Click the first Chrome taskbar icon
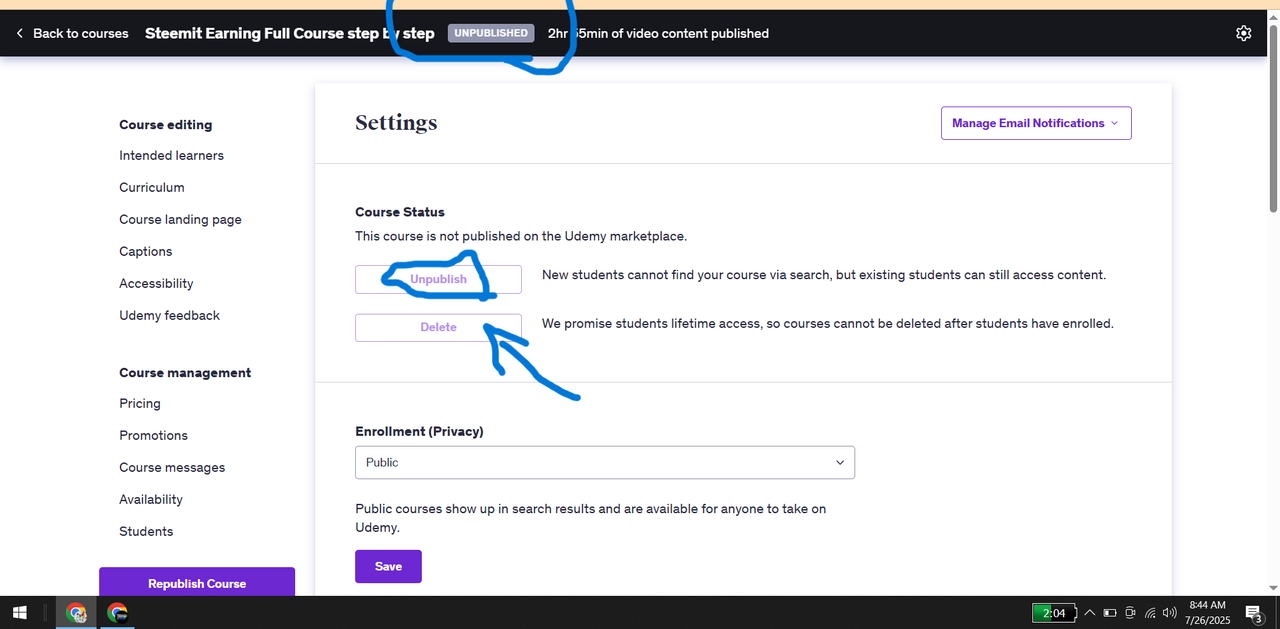 [x=76, y=613]
